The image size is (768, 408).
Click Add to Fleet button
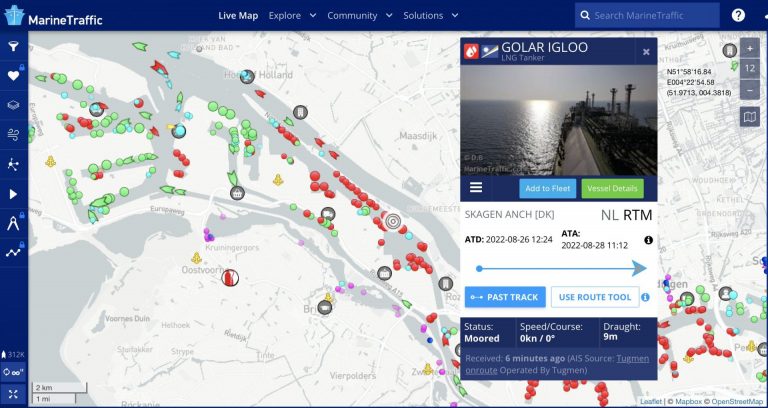[x=548, y=188]
